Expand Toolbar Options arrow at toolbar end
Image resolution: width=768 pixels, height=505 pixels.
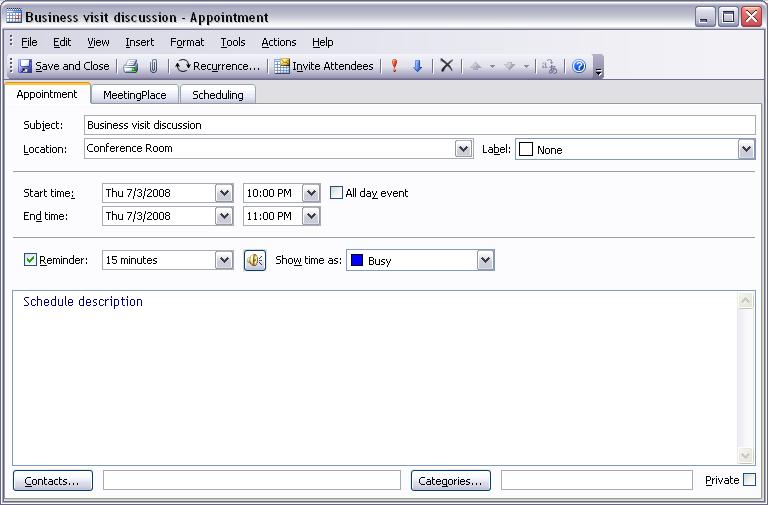tap(598, 67)
